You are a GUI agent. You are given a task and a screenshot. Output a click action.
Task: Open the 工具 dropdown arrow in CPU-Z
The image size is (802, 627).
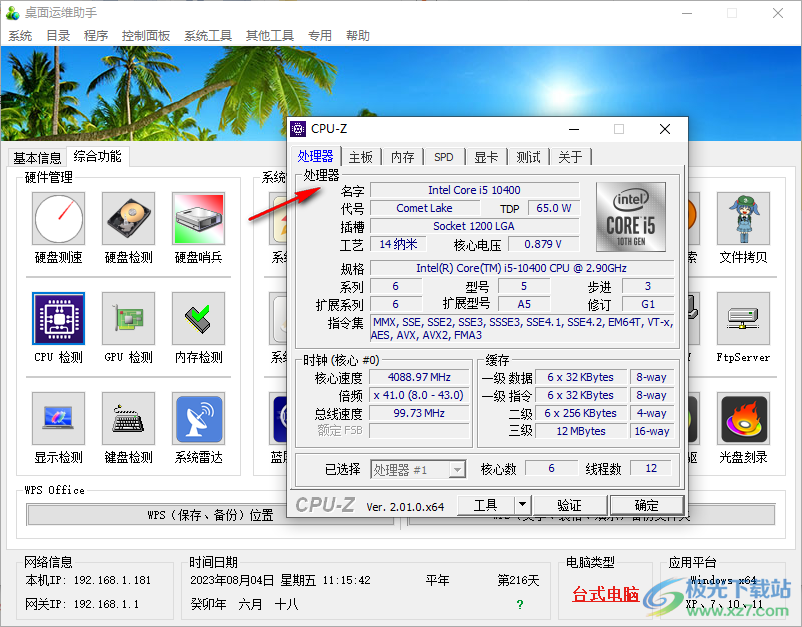[522, 505]
